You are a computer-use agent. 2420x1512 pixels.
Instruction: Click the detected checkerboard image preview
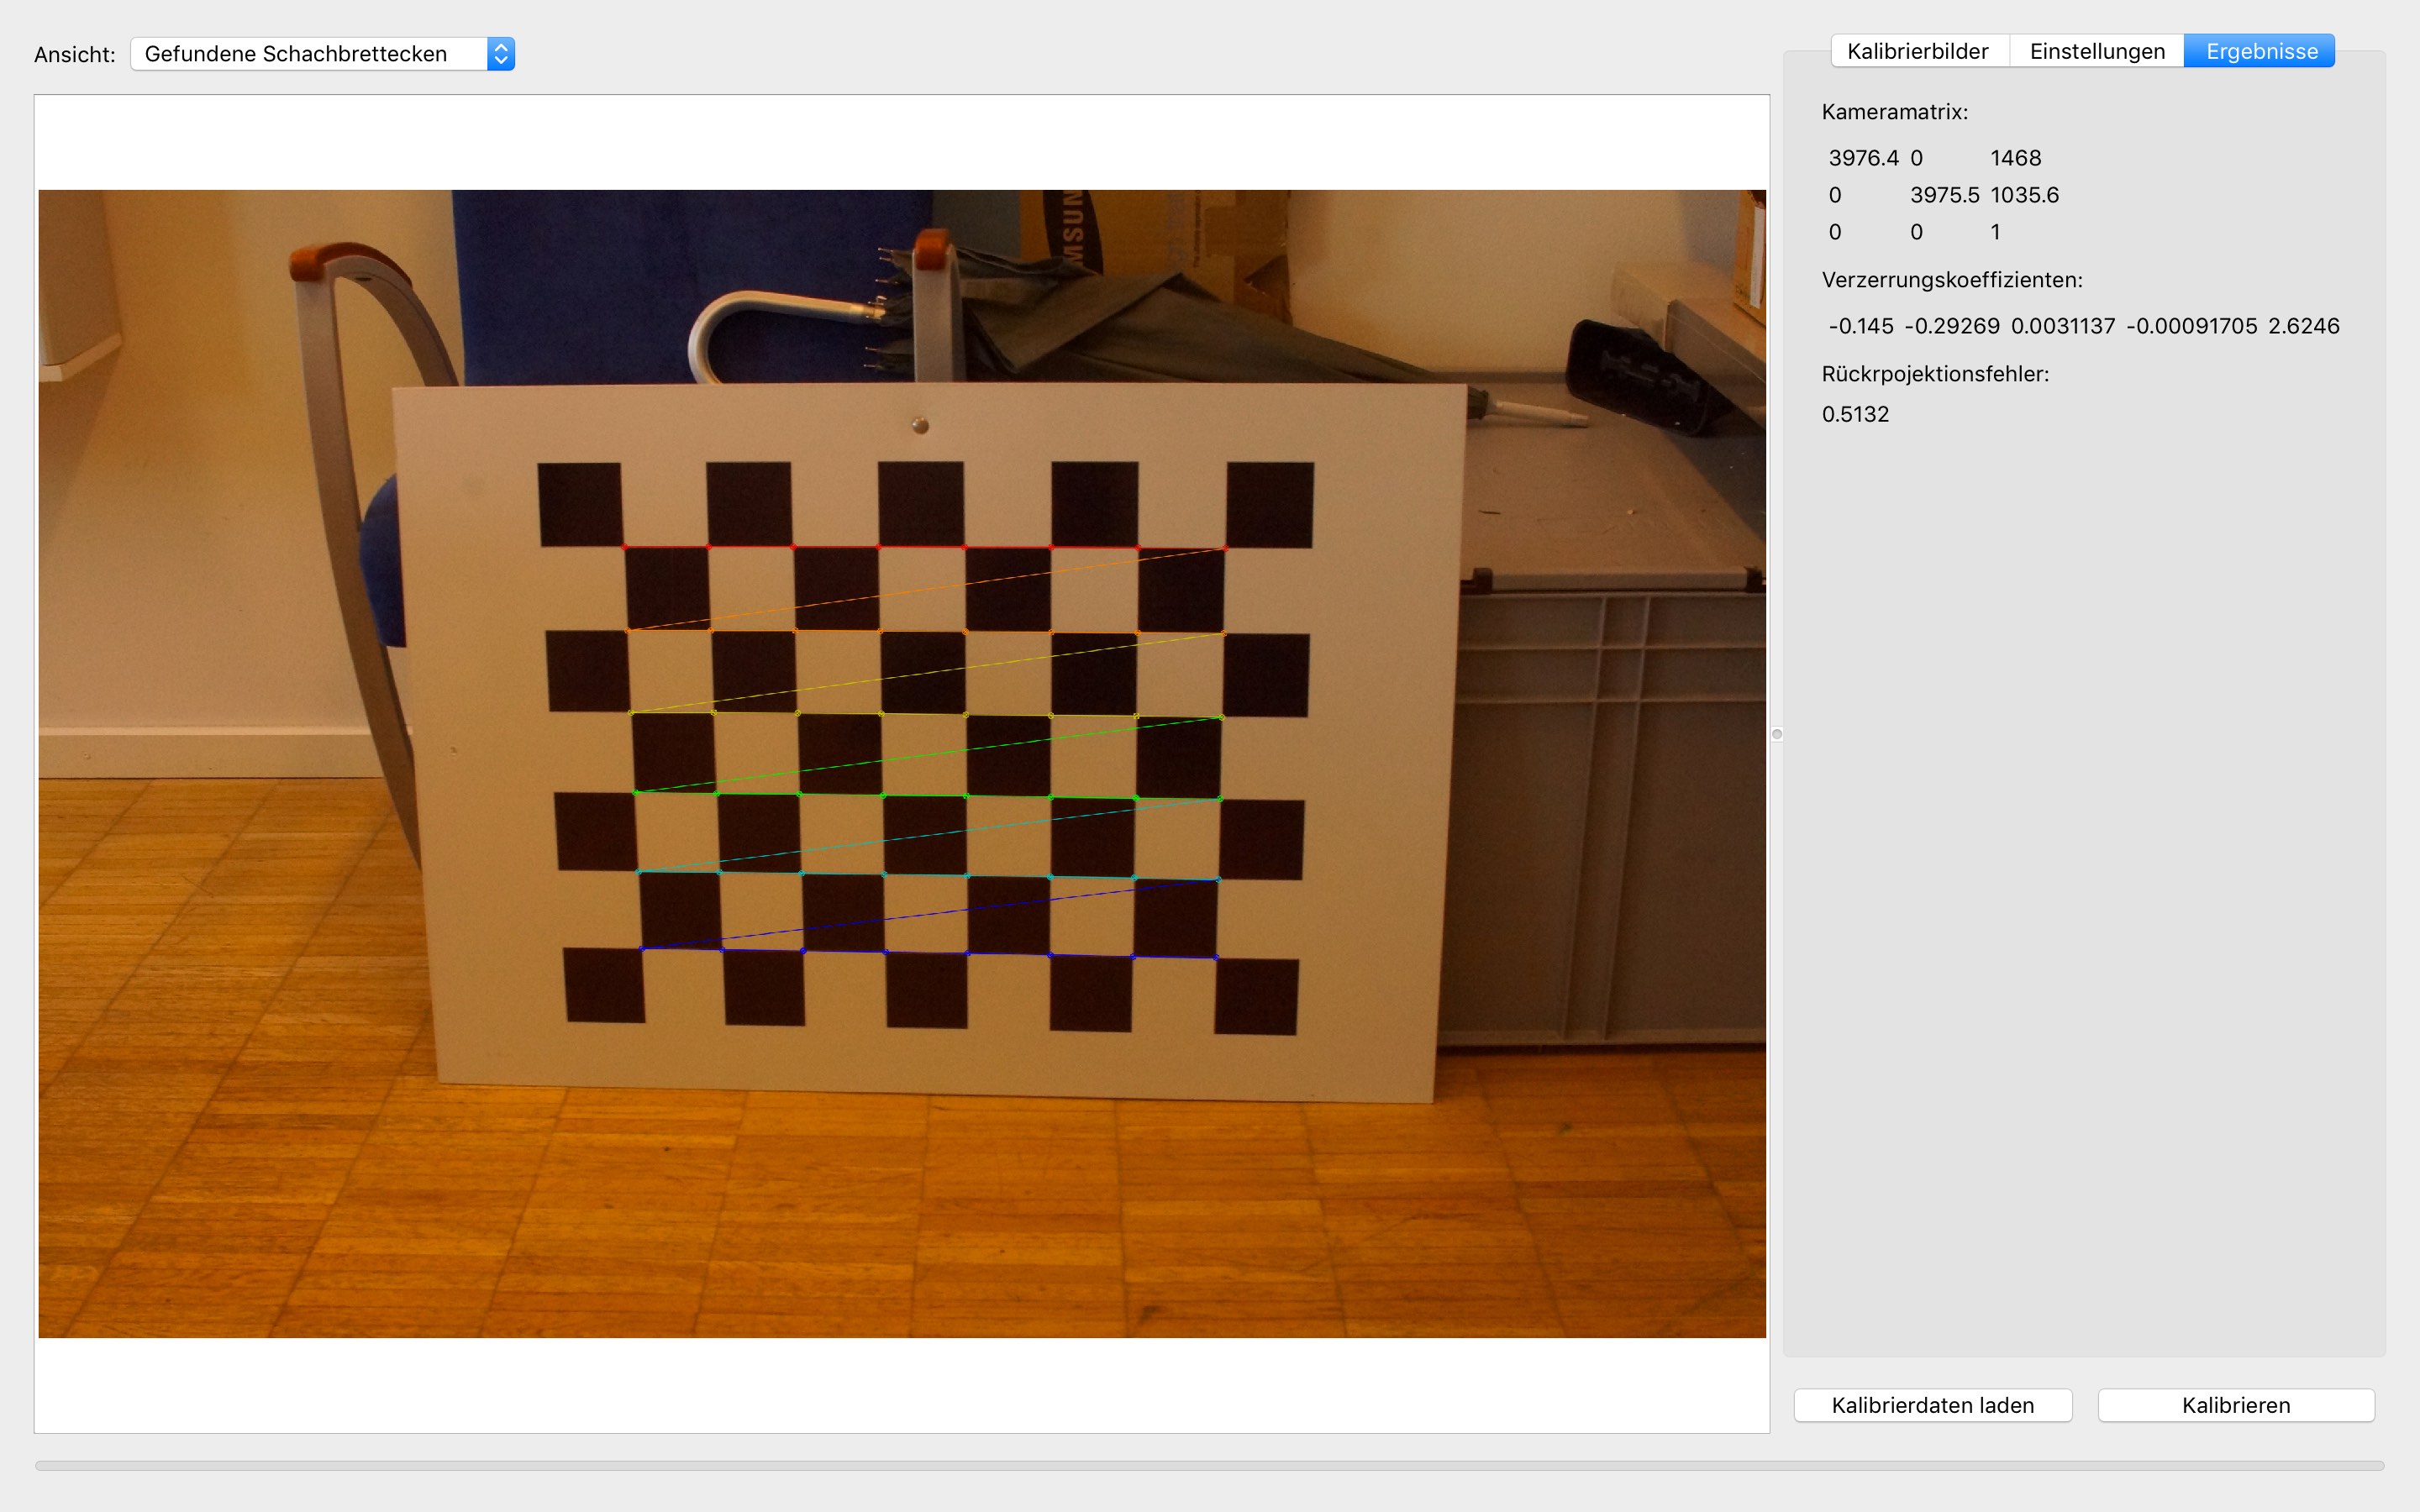[x=902, y=764]
